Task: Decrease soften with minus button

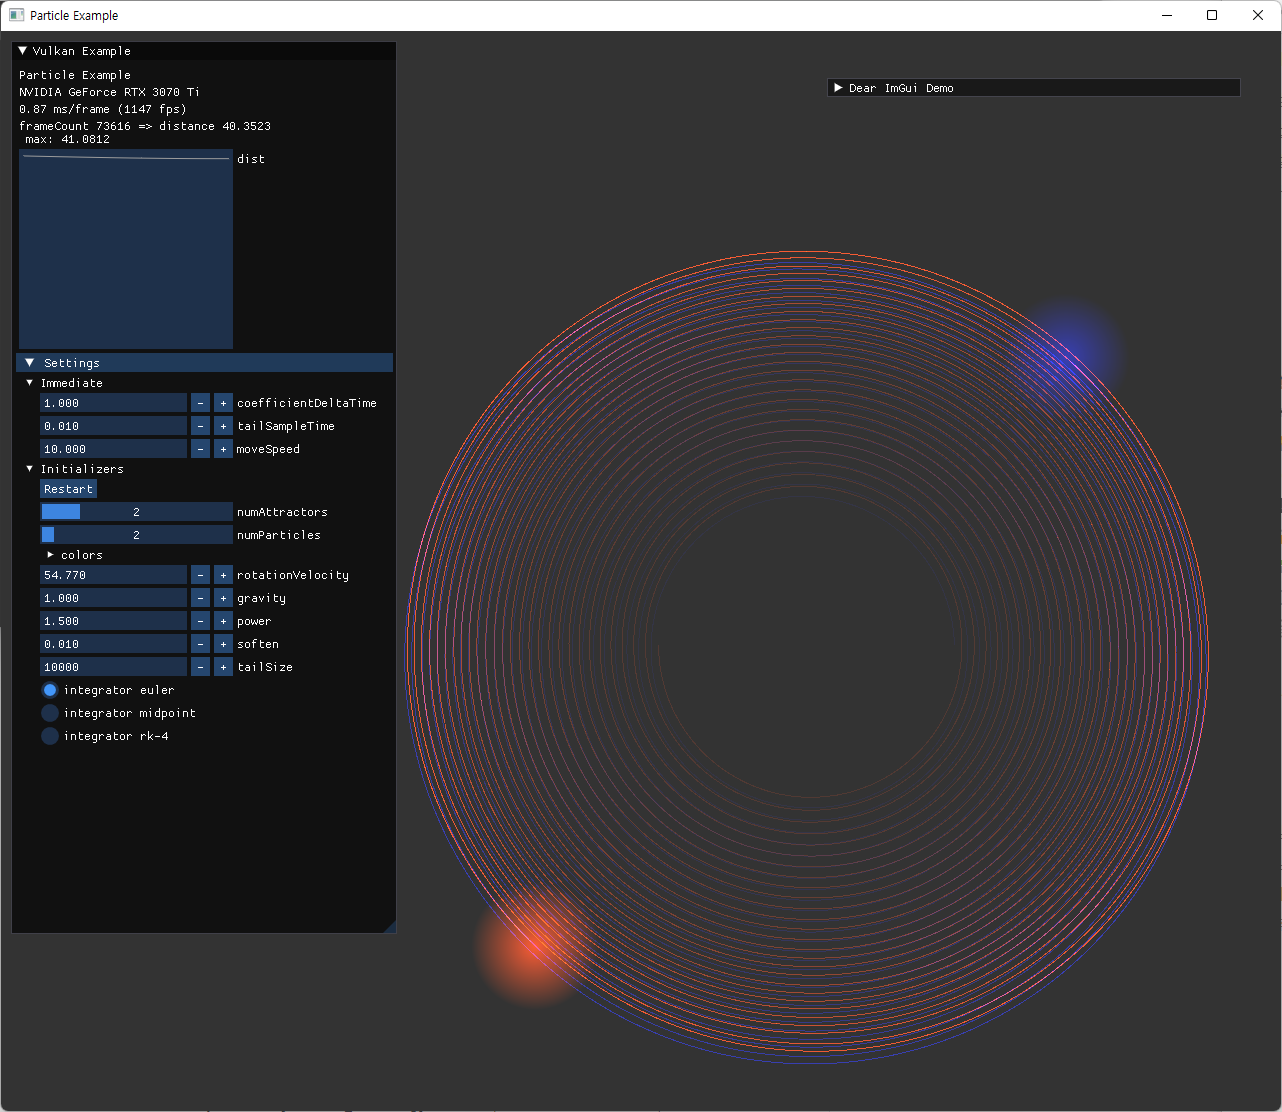Action: pos(200,644)
